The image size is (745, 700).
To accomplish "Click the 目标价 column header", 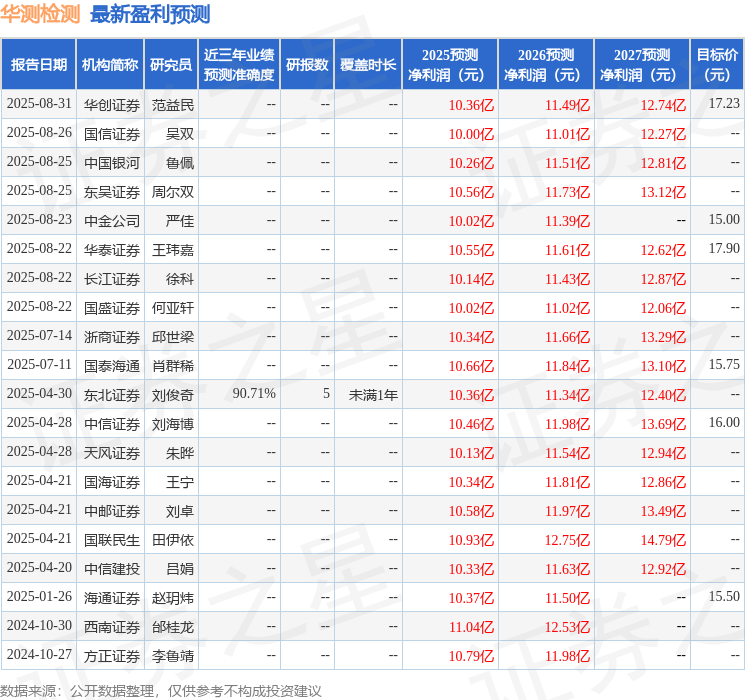I will tap(716, 65).
